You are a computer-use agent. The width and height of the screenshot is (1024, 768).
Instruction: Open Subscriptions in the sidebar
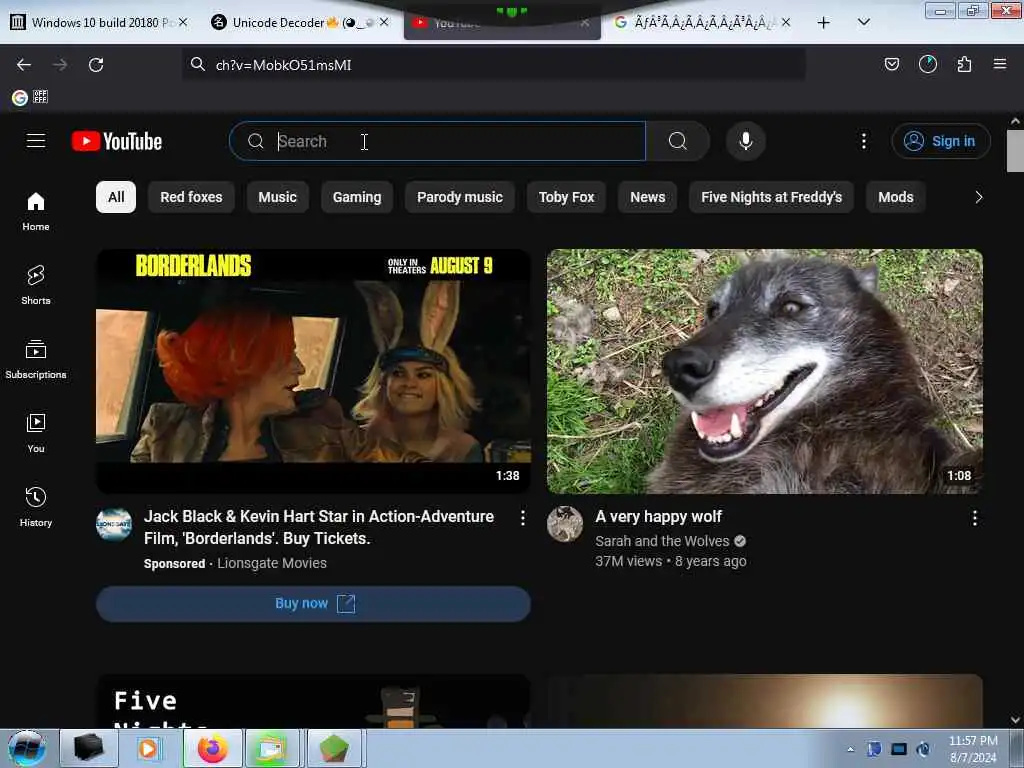(36, 359)
